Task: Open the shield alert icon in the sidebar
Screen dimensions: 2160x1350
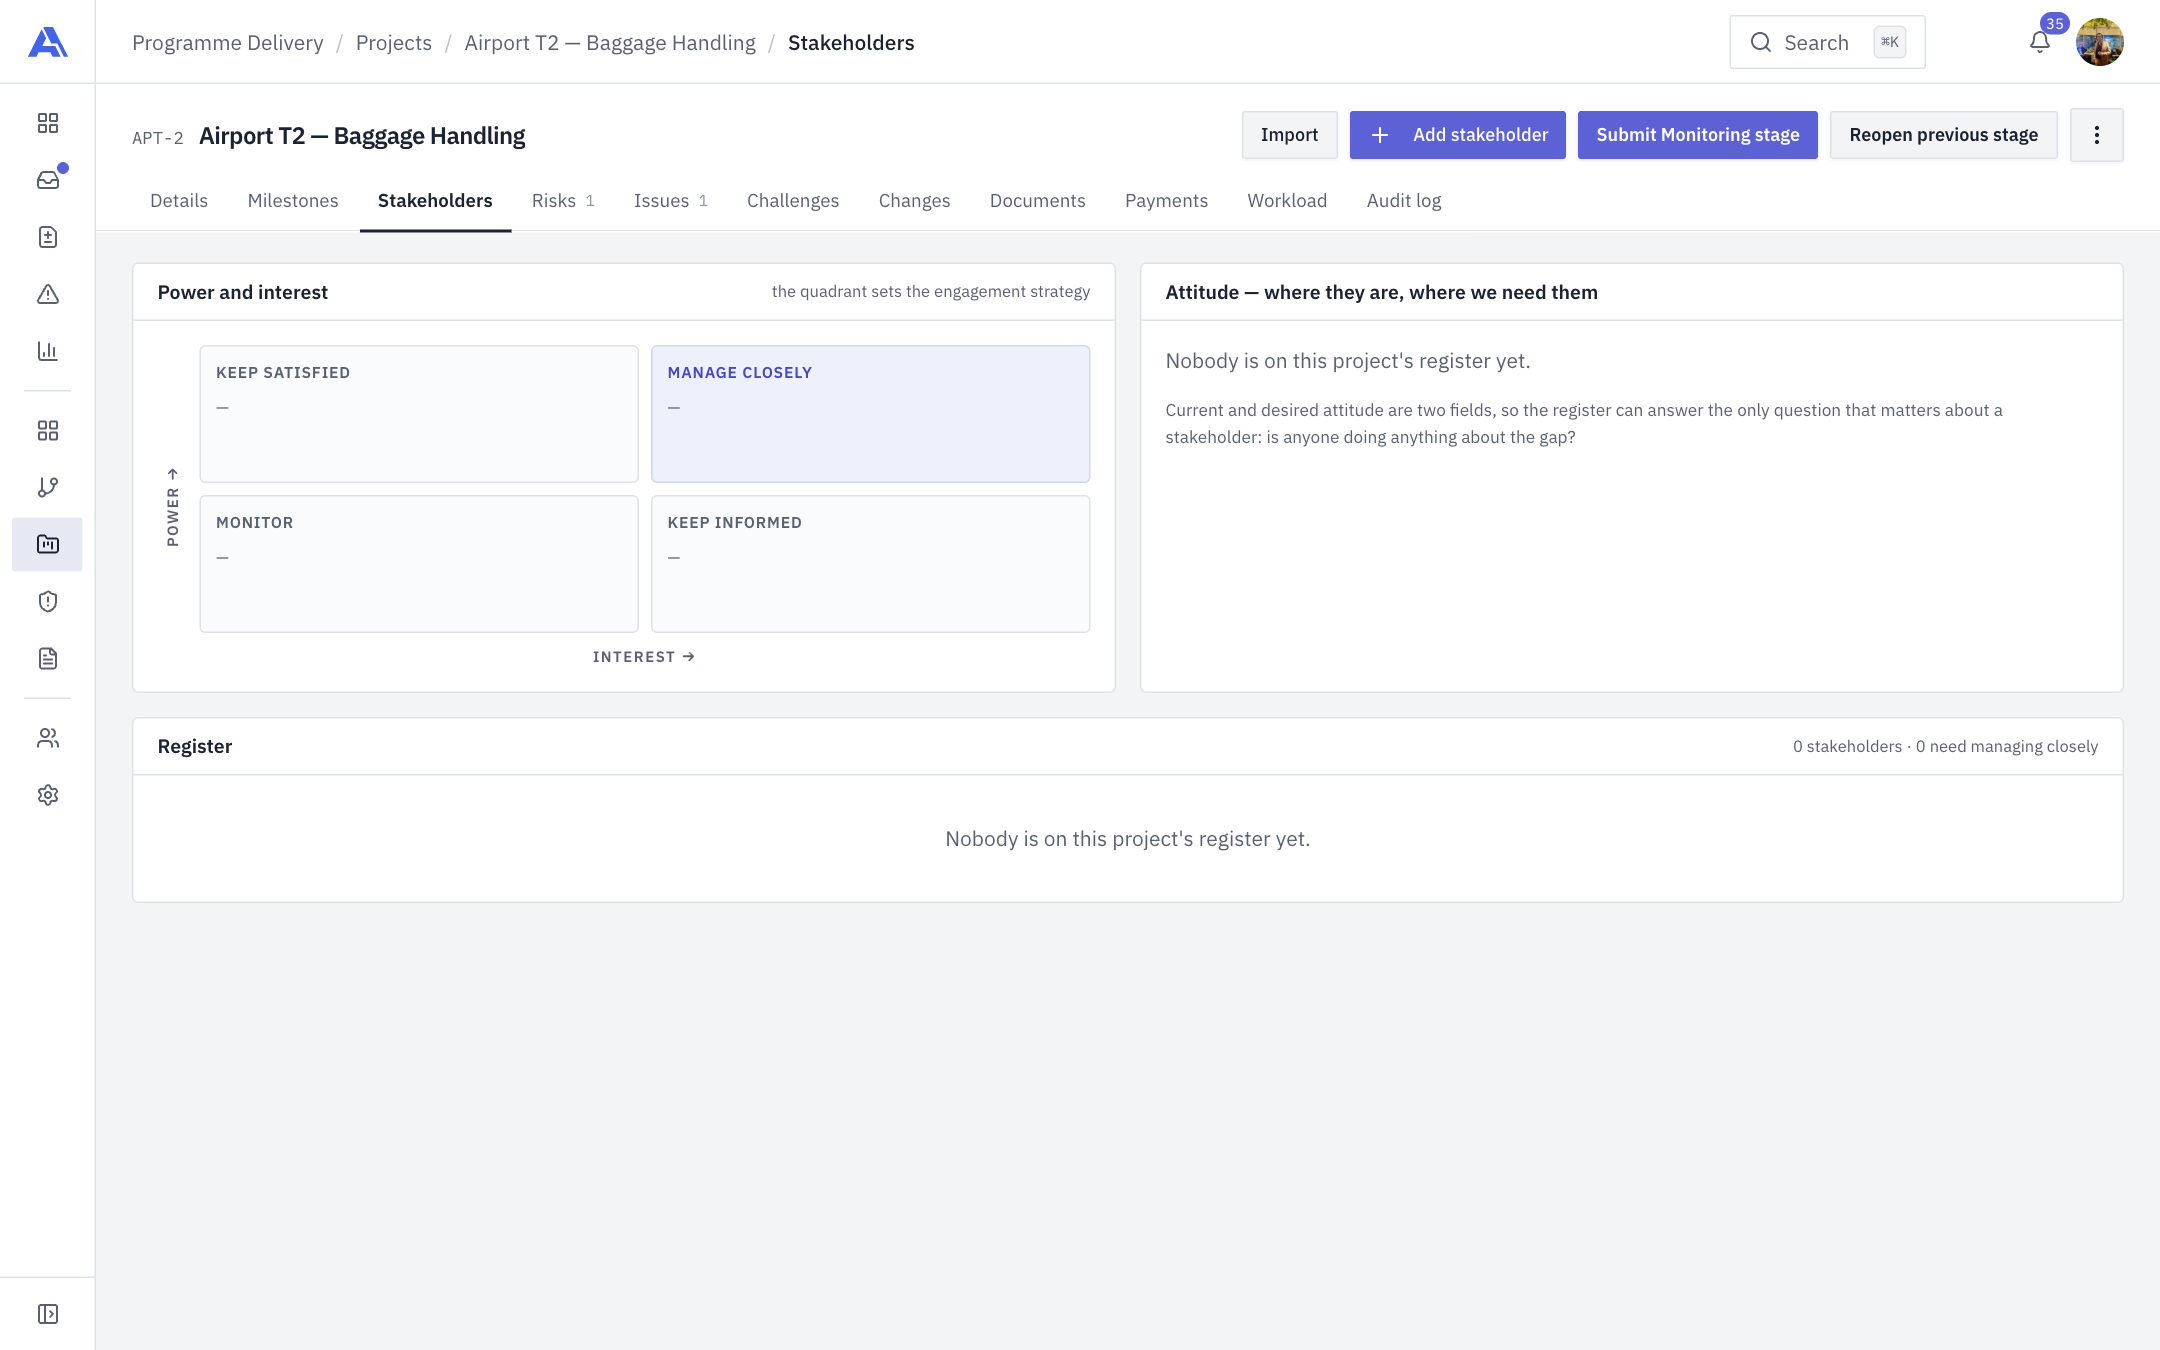Action: tap(47, 601)
